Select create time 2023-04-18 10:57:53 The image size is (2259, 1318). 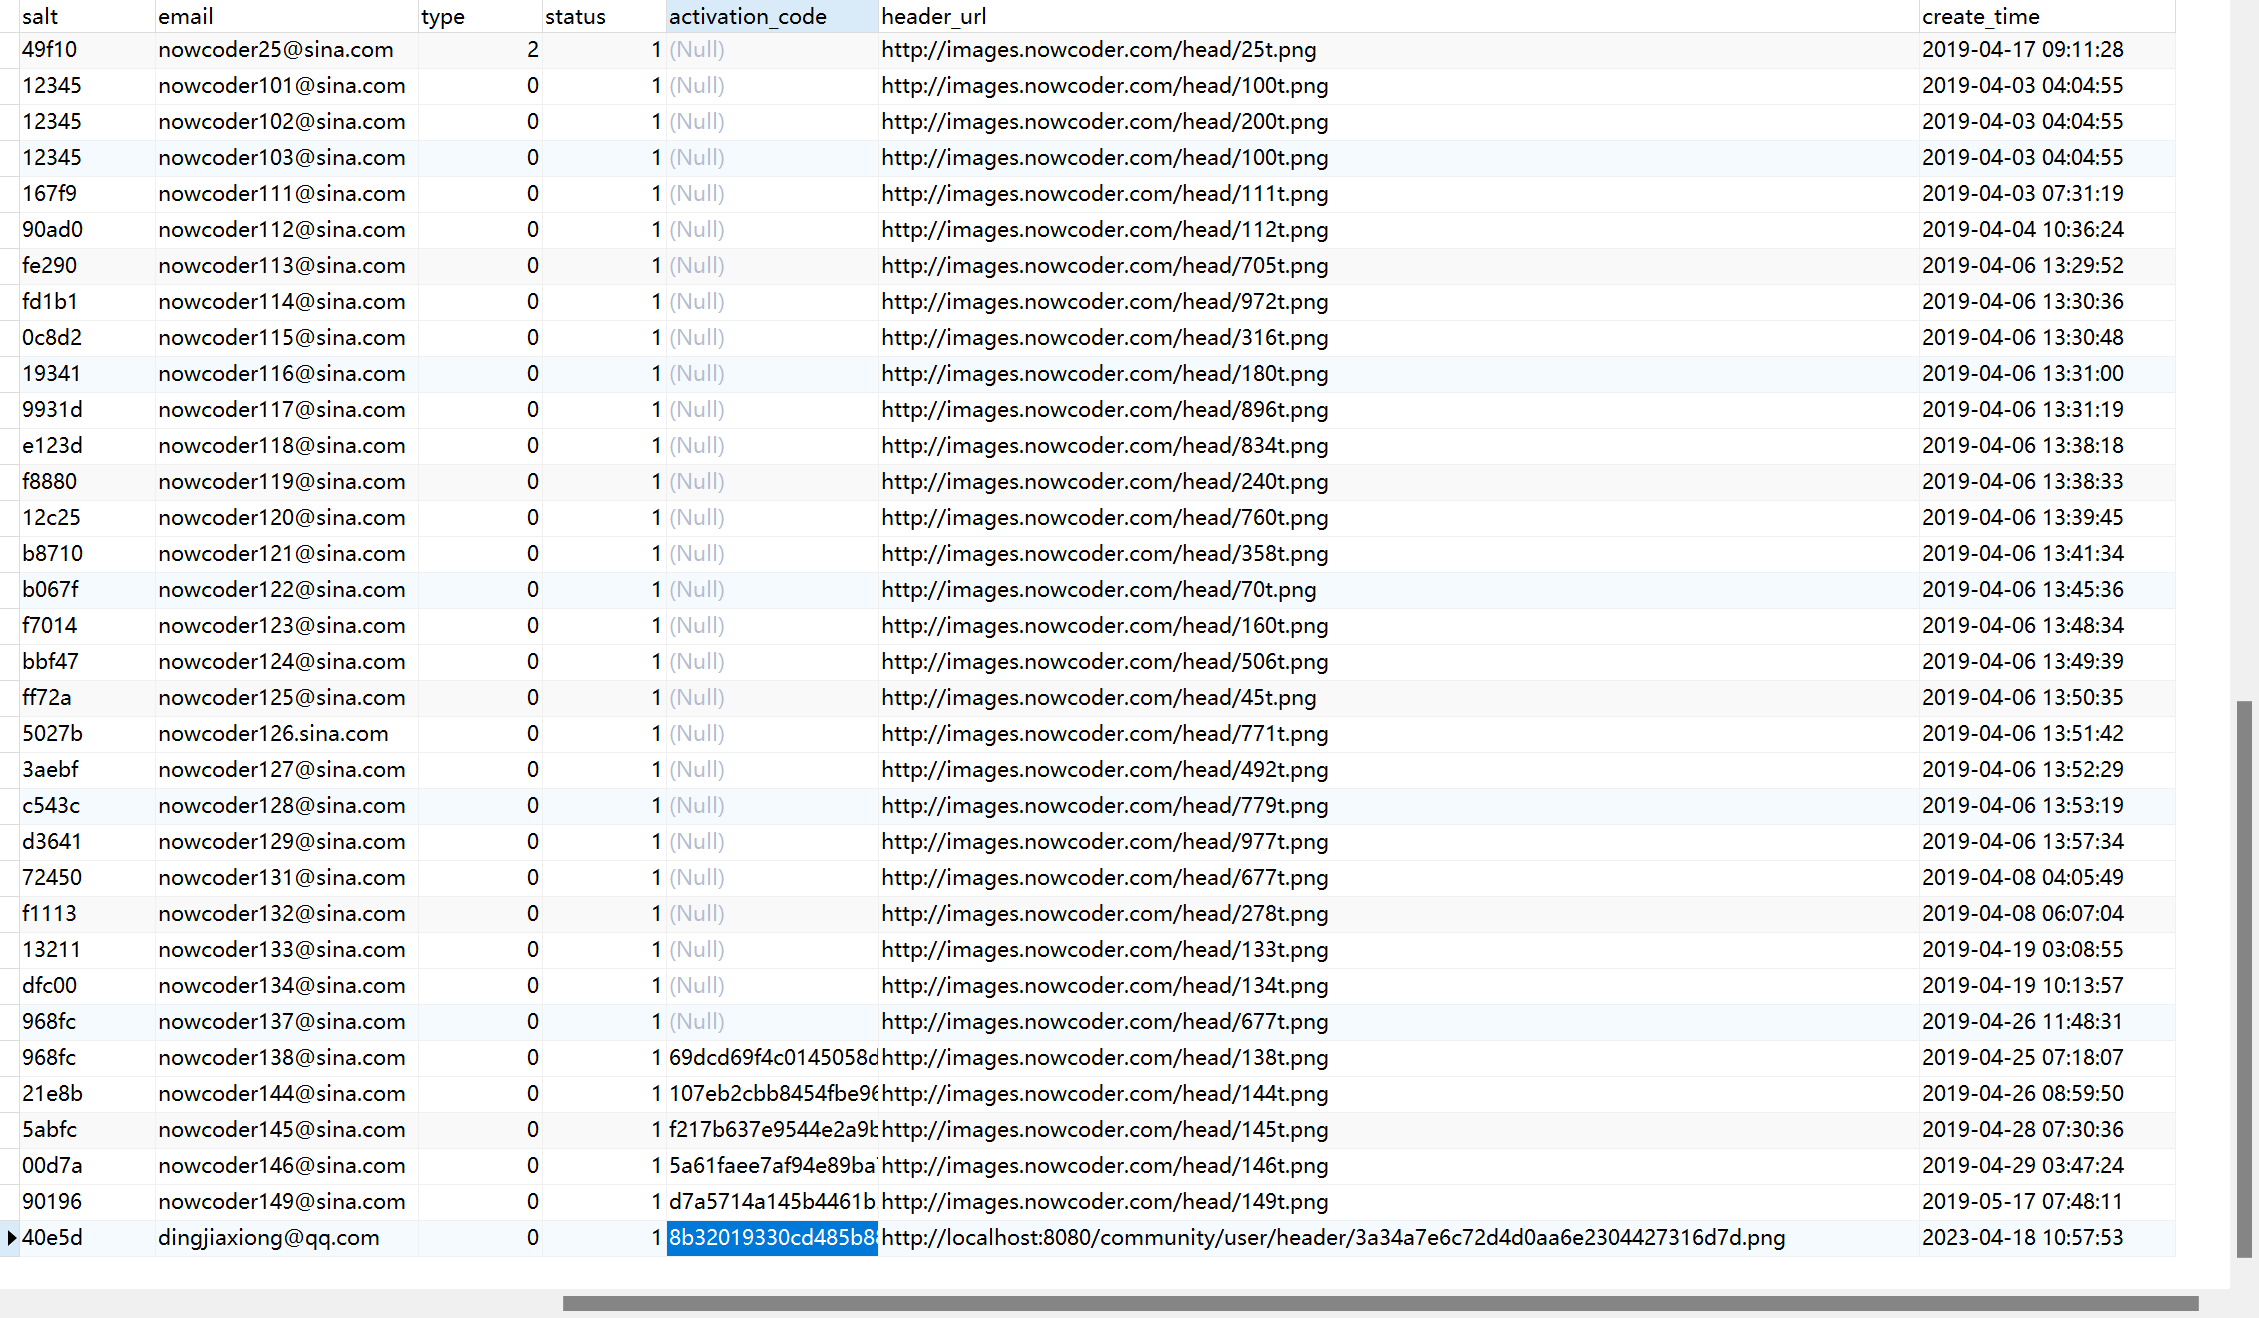[2046, 1238]
